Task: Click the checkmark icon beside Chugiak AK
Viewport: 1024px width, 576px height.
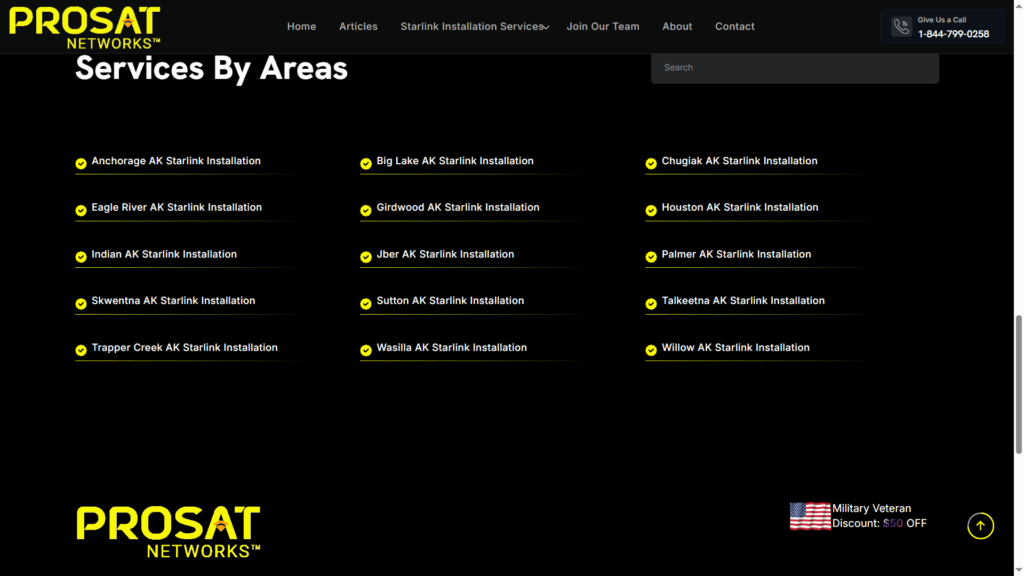Action: [651, 163]
